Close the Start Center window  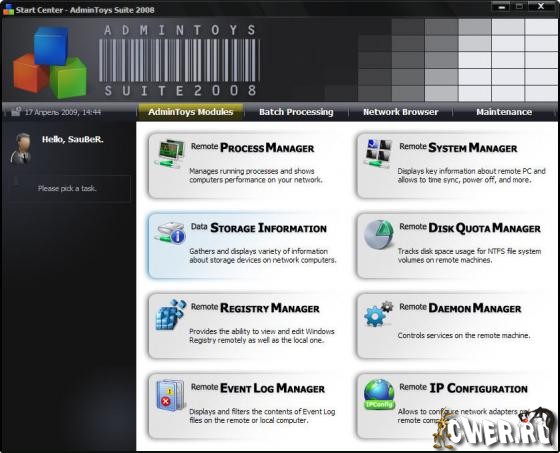541,6
